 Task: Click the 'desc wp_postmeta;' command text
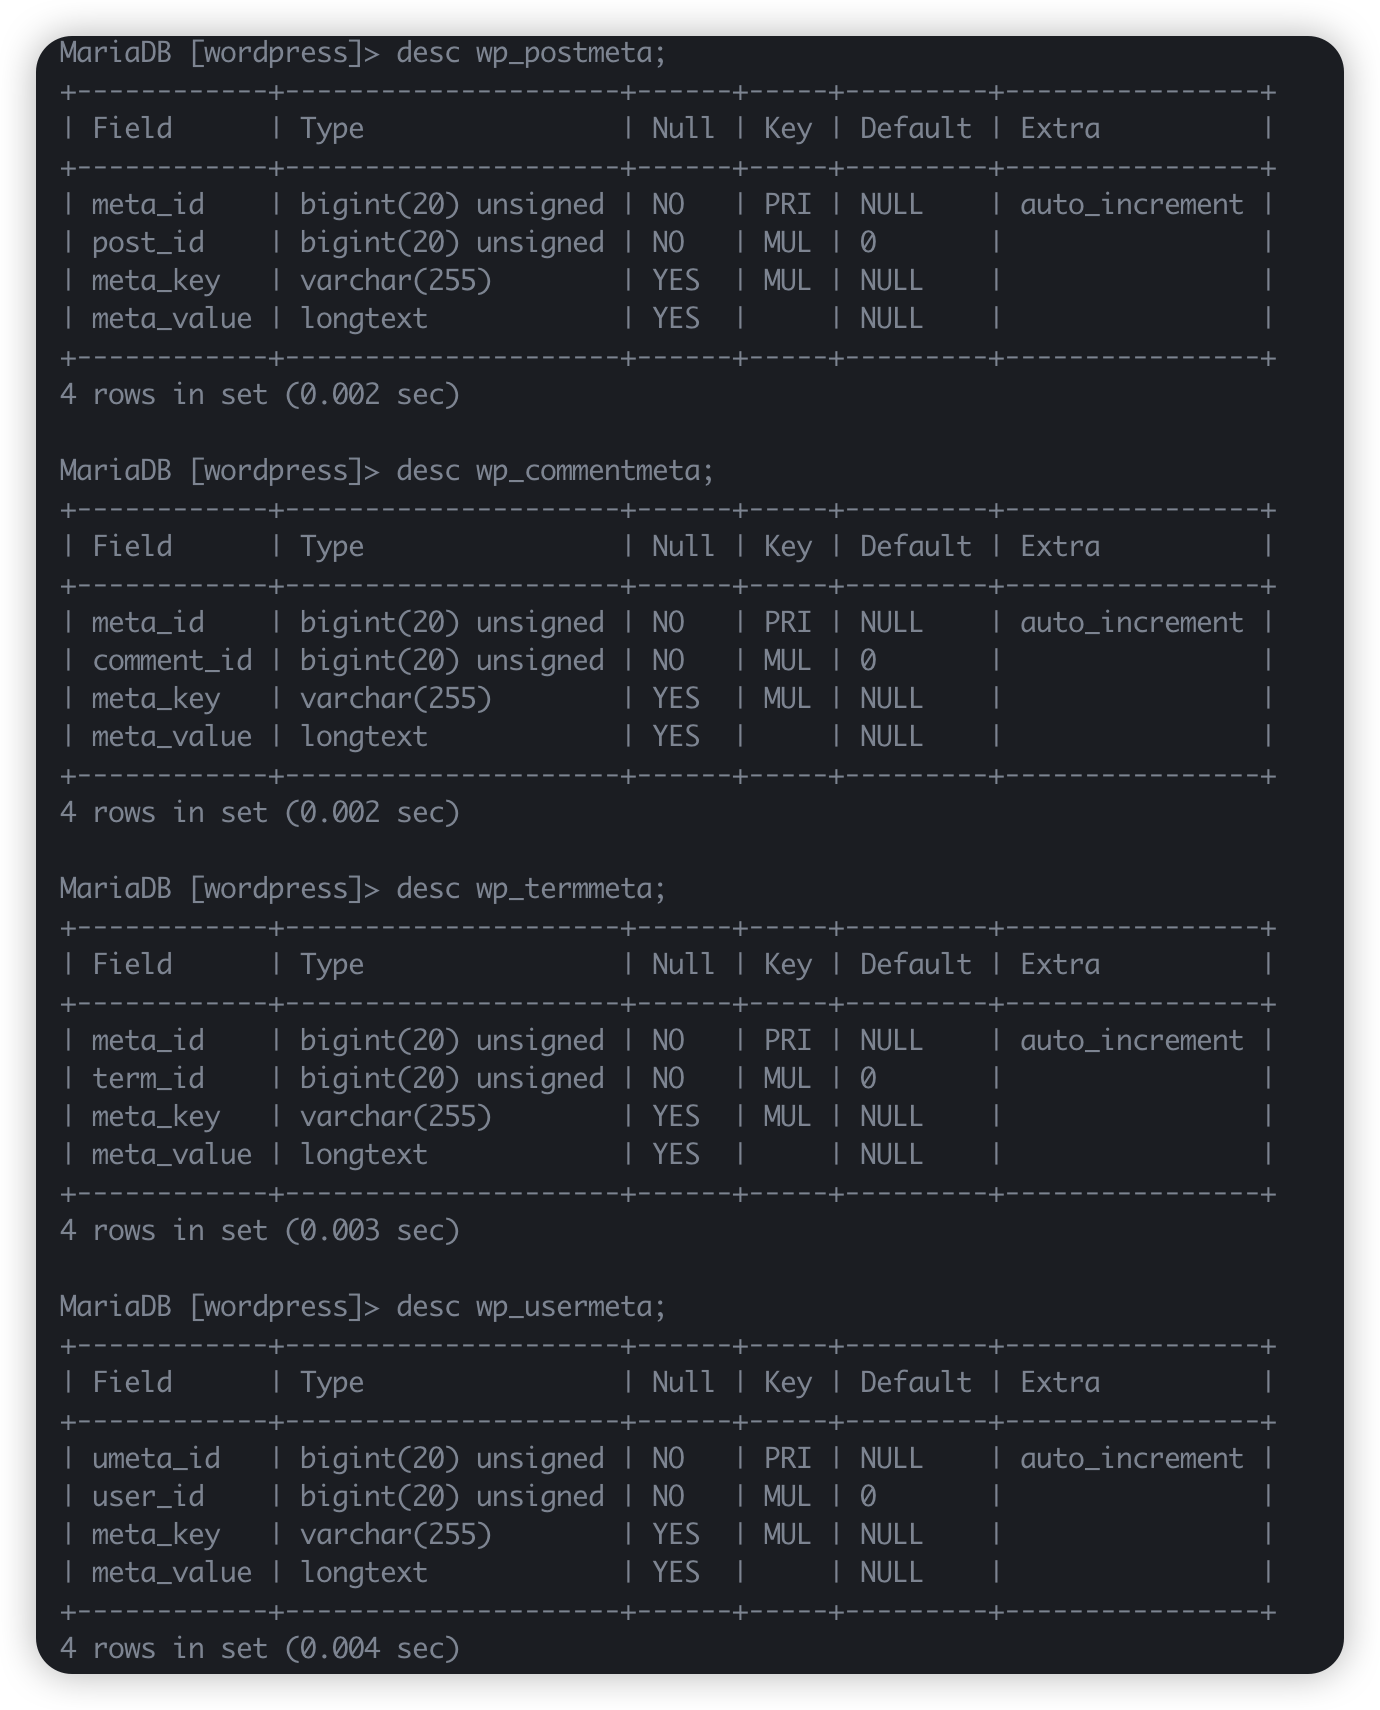tap(530, 53)
